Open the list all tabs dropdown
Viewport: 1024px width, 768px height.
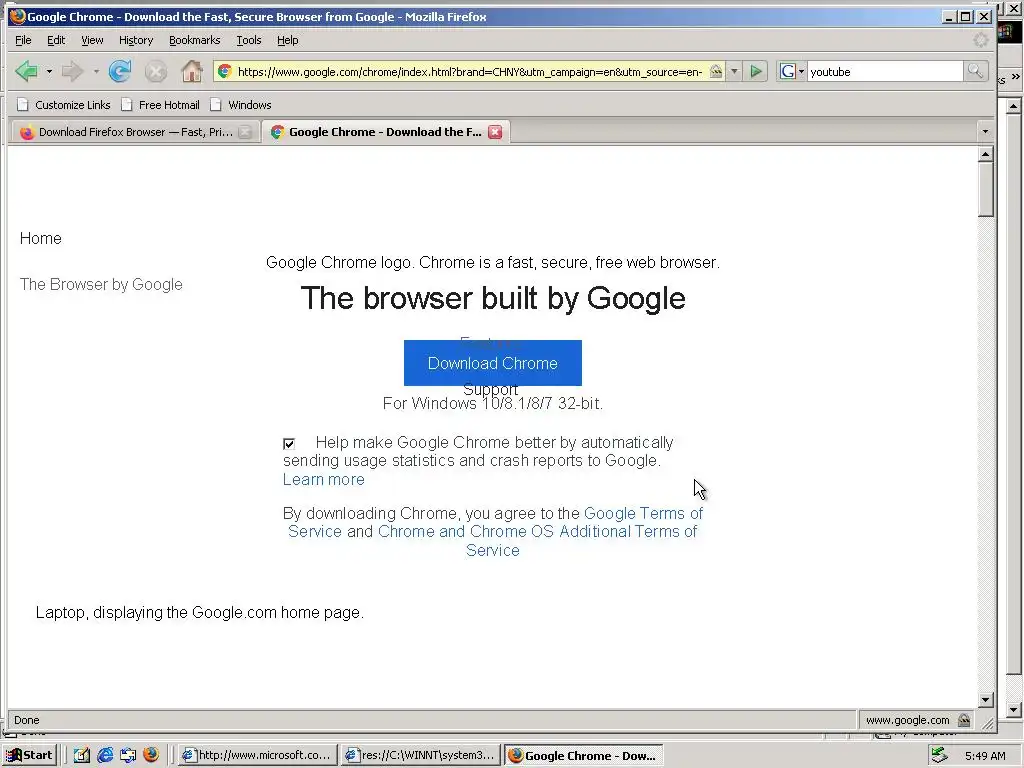985,132
